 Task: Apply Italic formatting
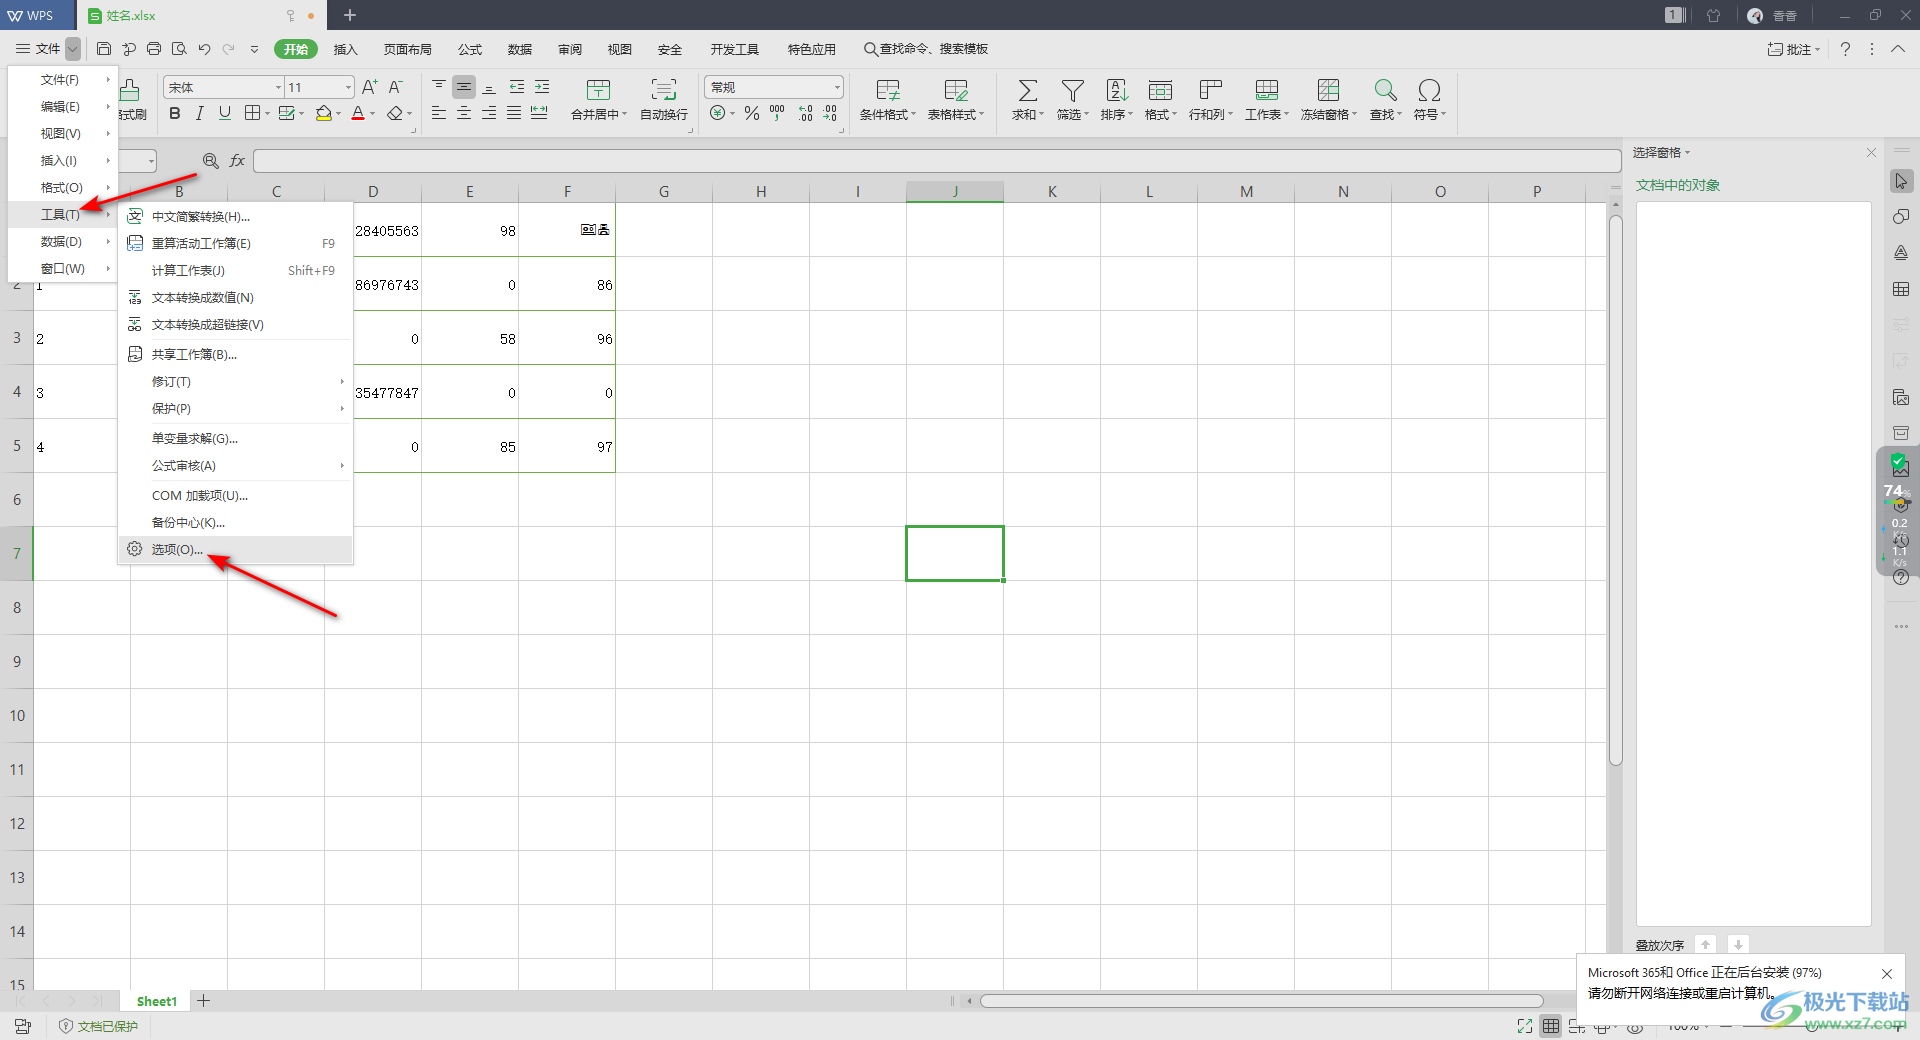pos(200,114)
